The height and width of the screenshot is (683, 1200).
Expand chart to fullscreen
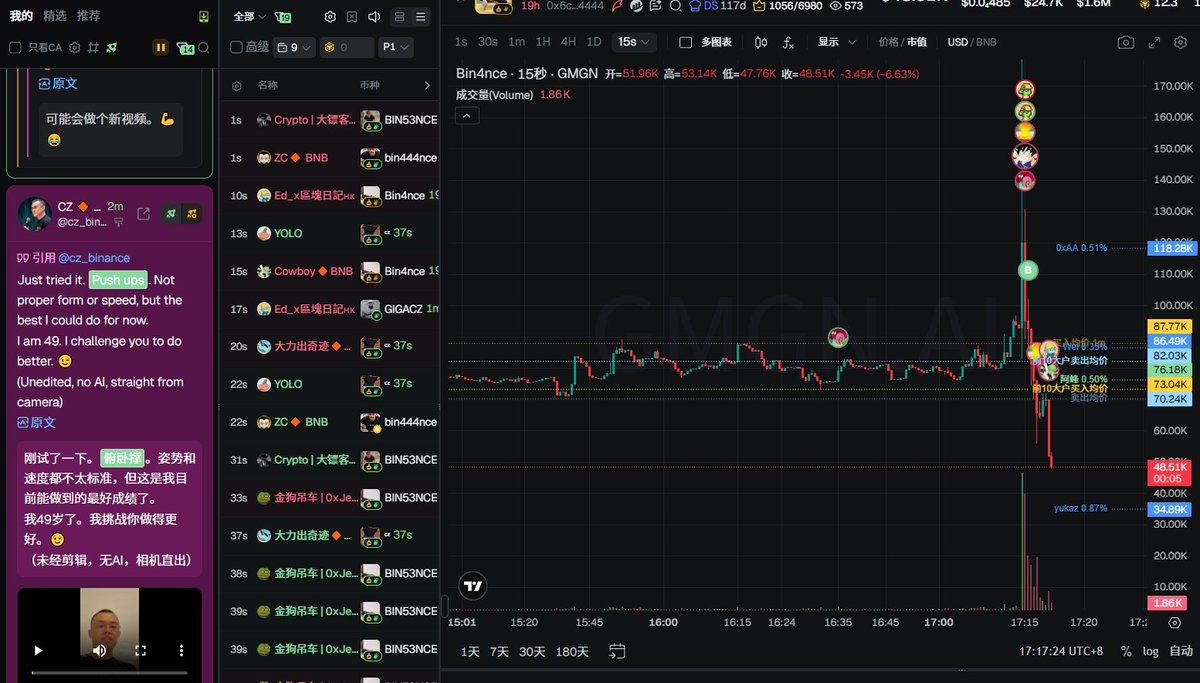[x=1154, y=42]
